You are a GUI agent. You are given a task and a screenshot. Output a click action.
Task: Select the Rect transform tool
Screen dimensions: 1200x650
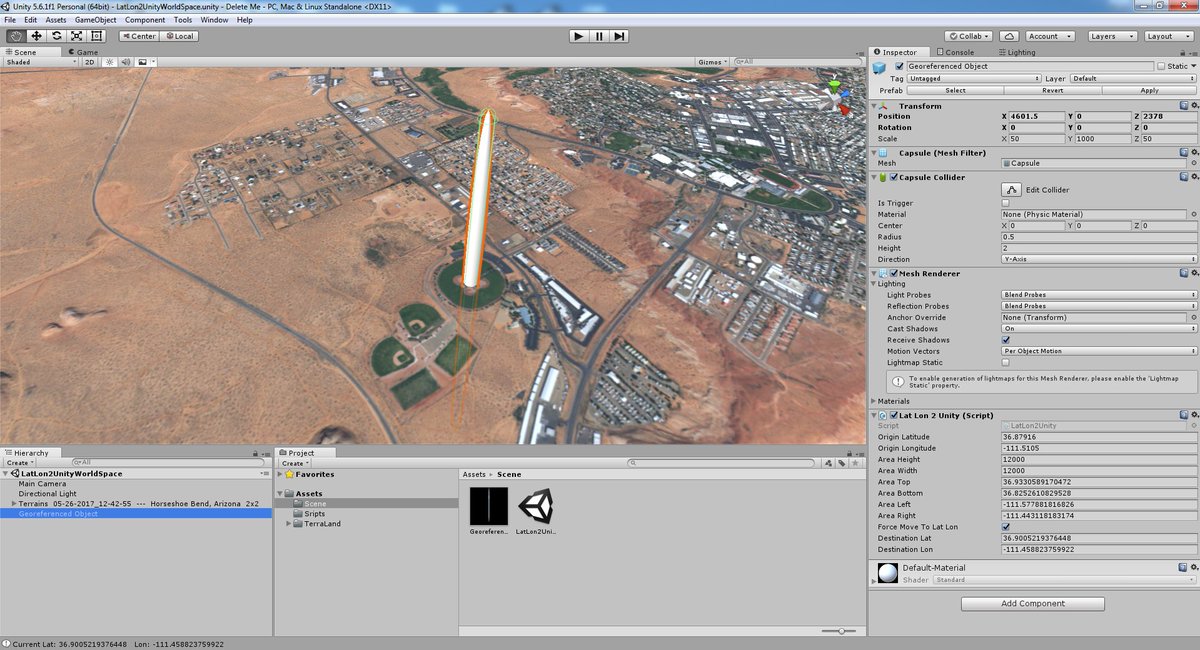click(x=96, y=36)
